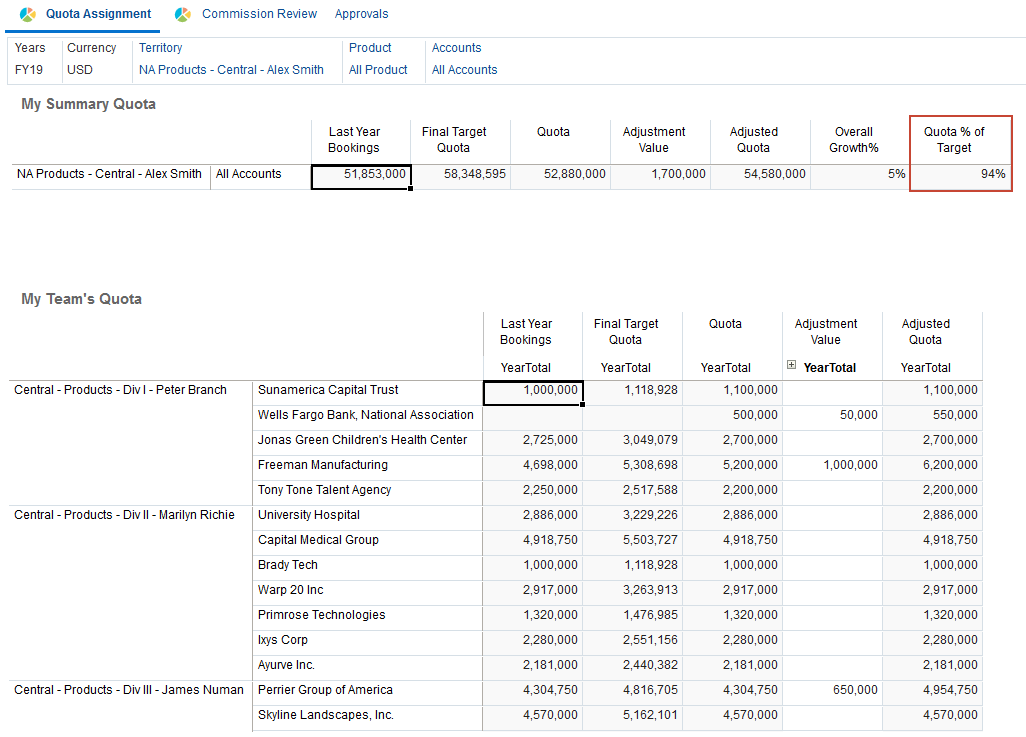Click NA Products - Central - Alex Smith link
Viewport: 1026px width, 737px height.
pos(231,70)
